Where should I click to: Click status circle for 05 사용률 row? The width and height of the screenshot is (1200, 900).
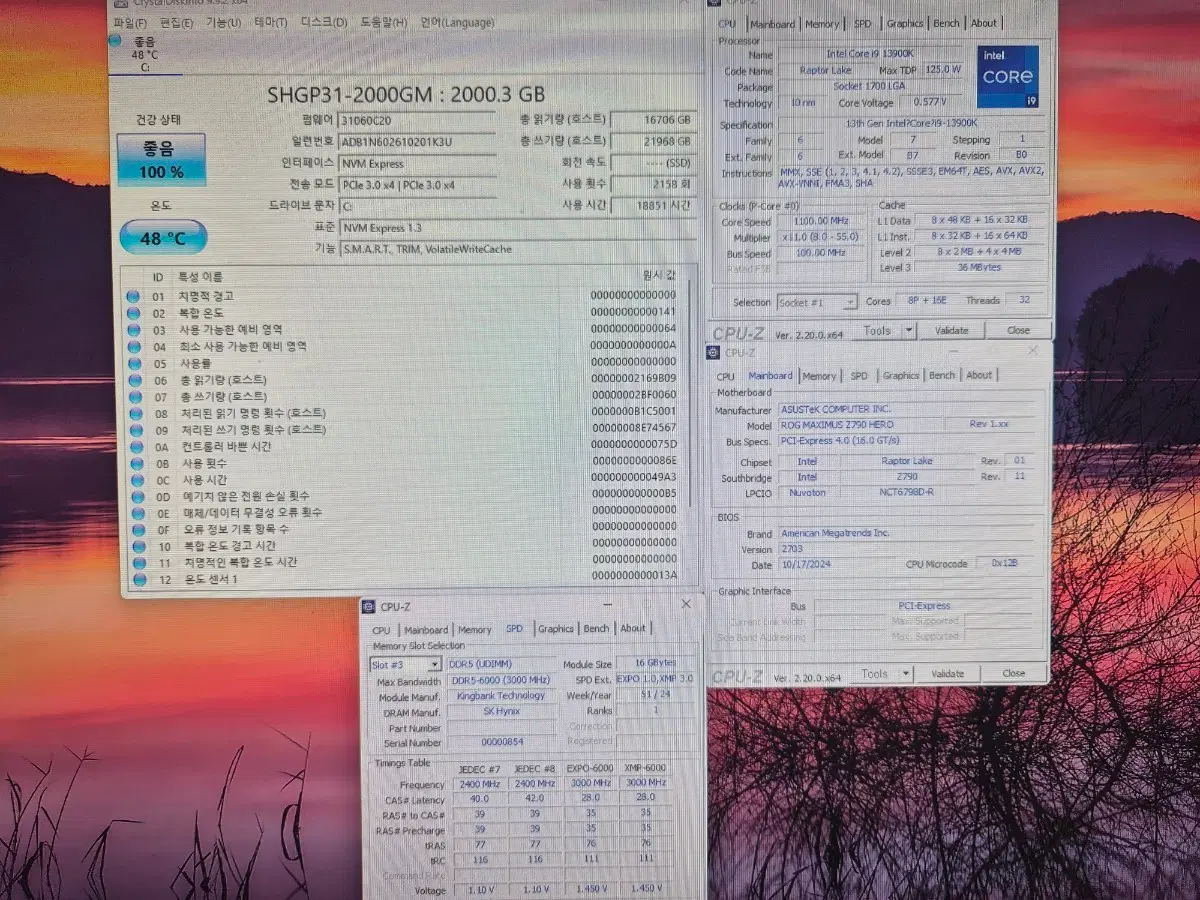[x=134, y=363]
